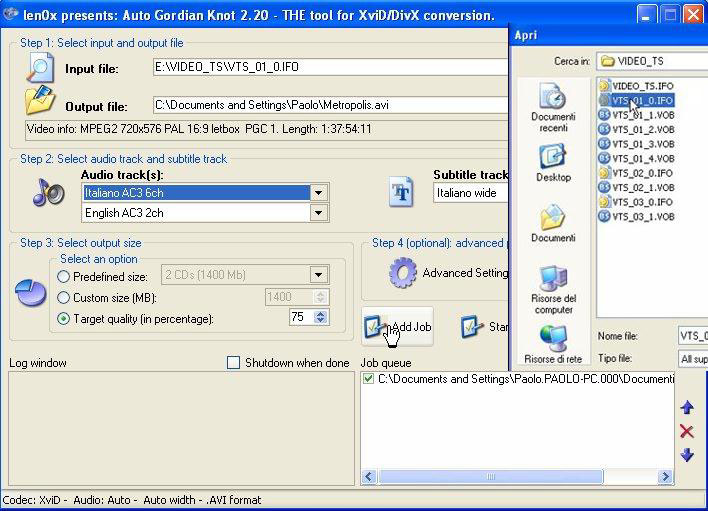Move job up with blue up arrow

pyautogui.click(x=687, y=407)
